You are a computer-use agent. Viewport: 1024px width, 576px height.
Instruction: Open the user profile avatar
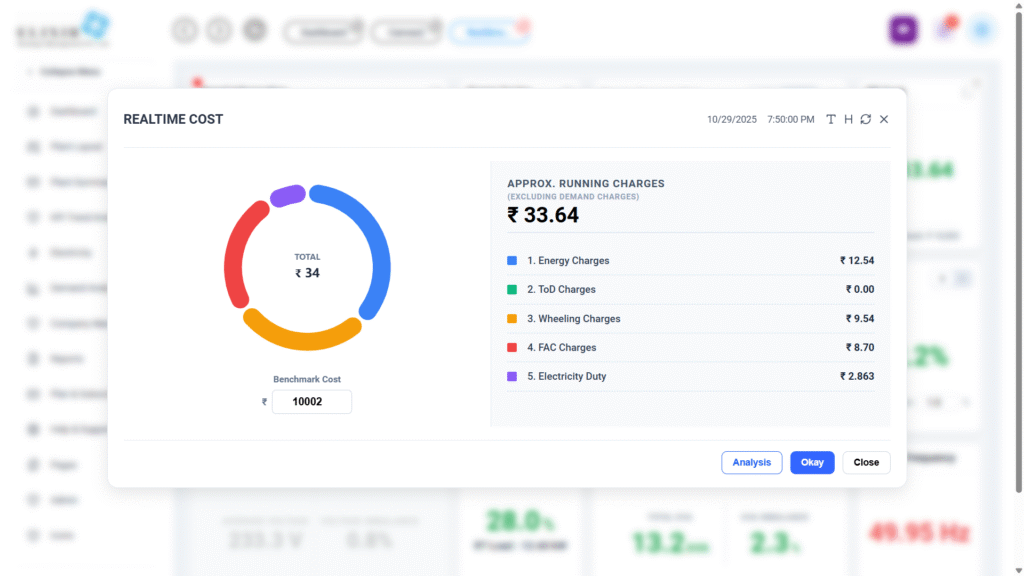[x=982, y=30]
